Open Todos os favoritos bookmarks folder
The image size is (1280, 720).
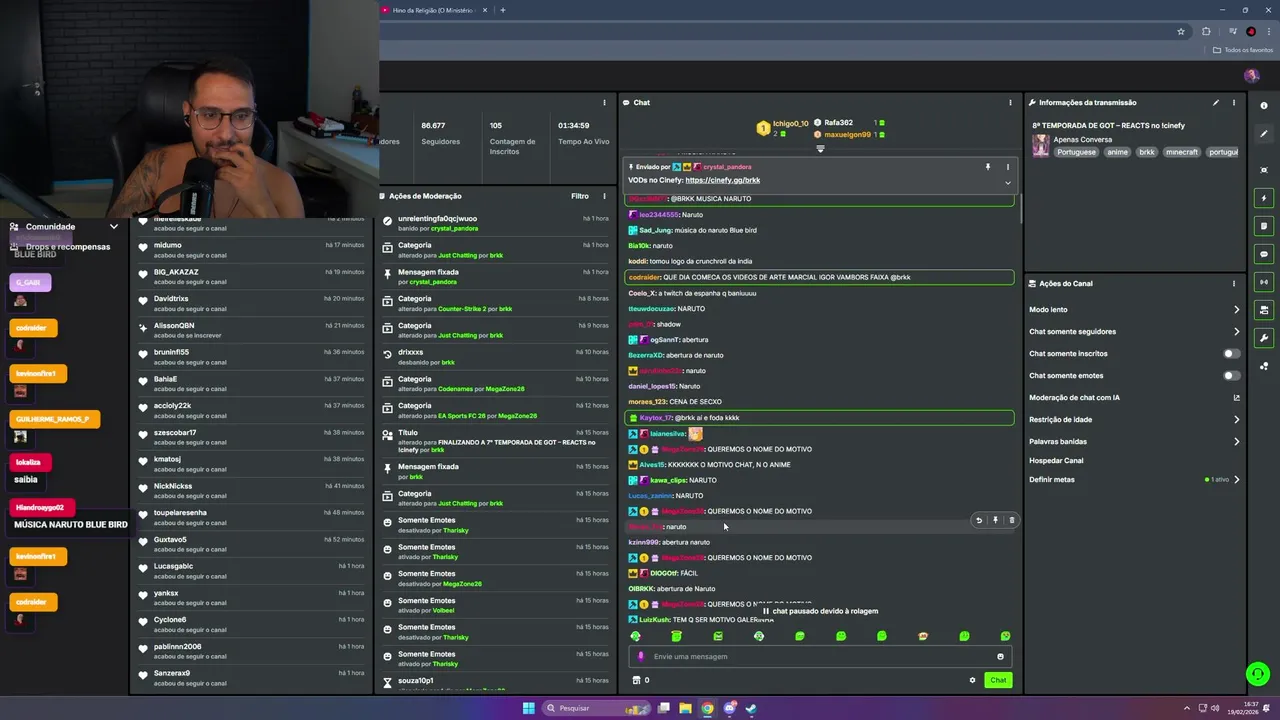point(1243,50)
